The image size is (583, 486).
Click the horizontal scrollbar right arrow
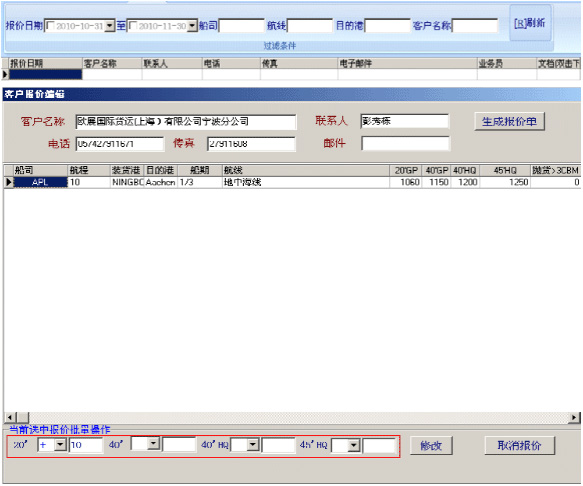click(575, 418)
